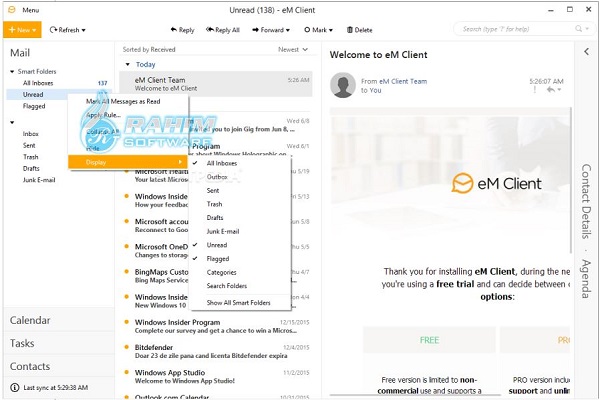The height and width of the screenshot is (400, 600).
Task: Select the eM Client Team welcome message
Action: (x=216, y=84)
